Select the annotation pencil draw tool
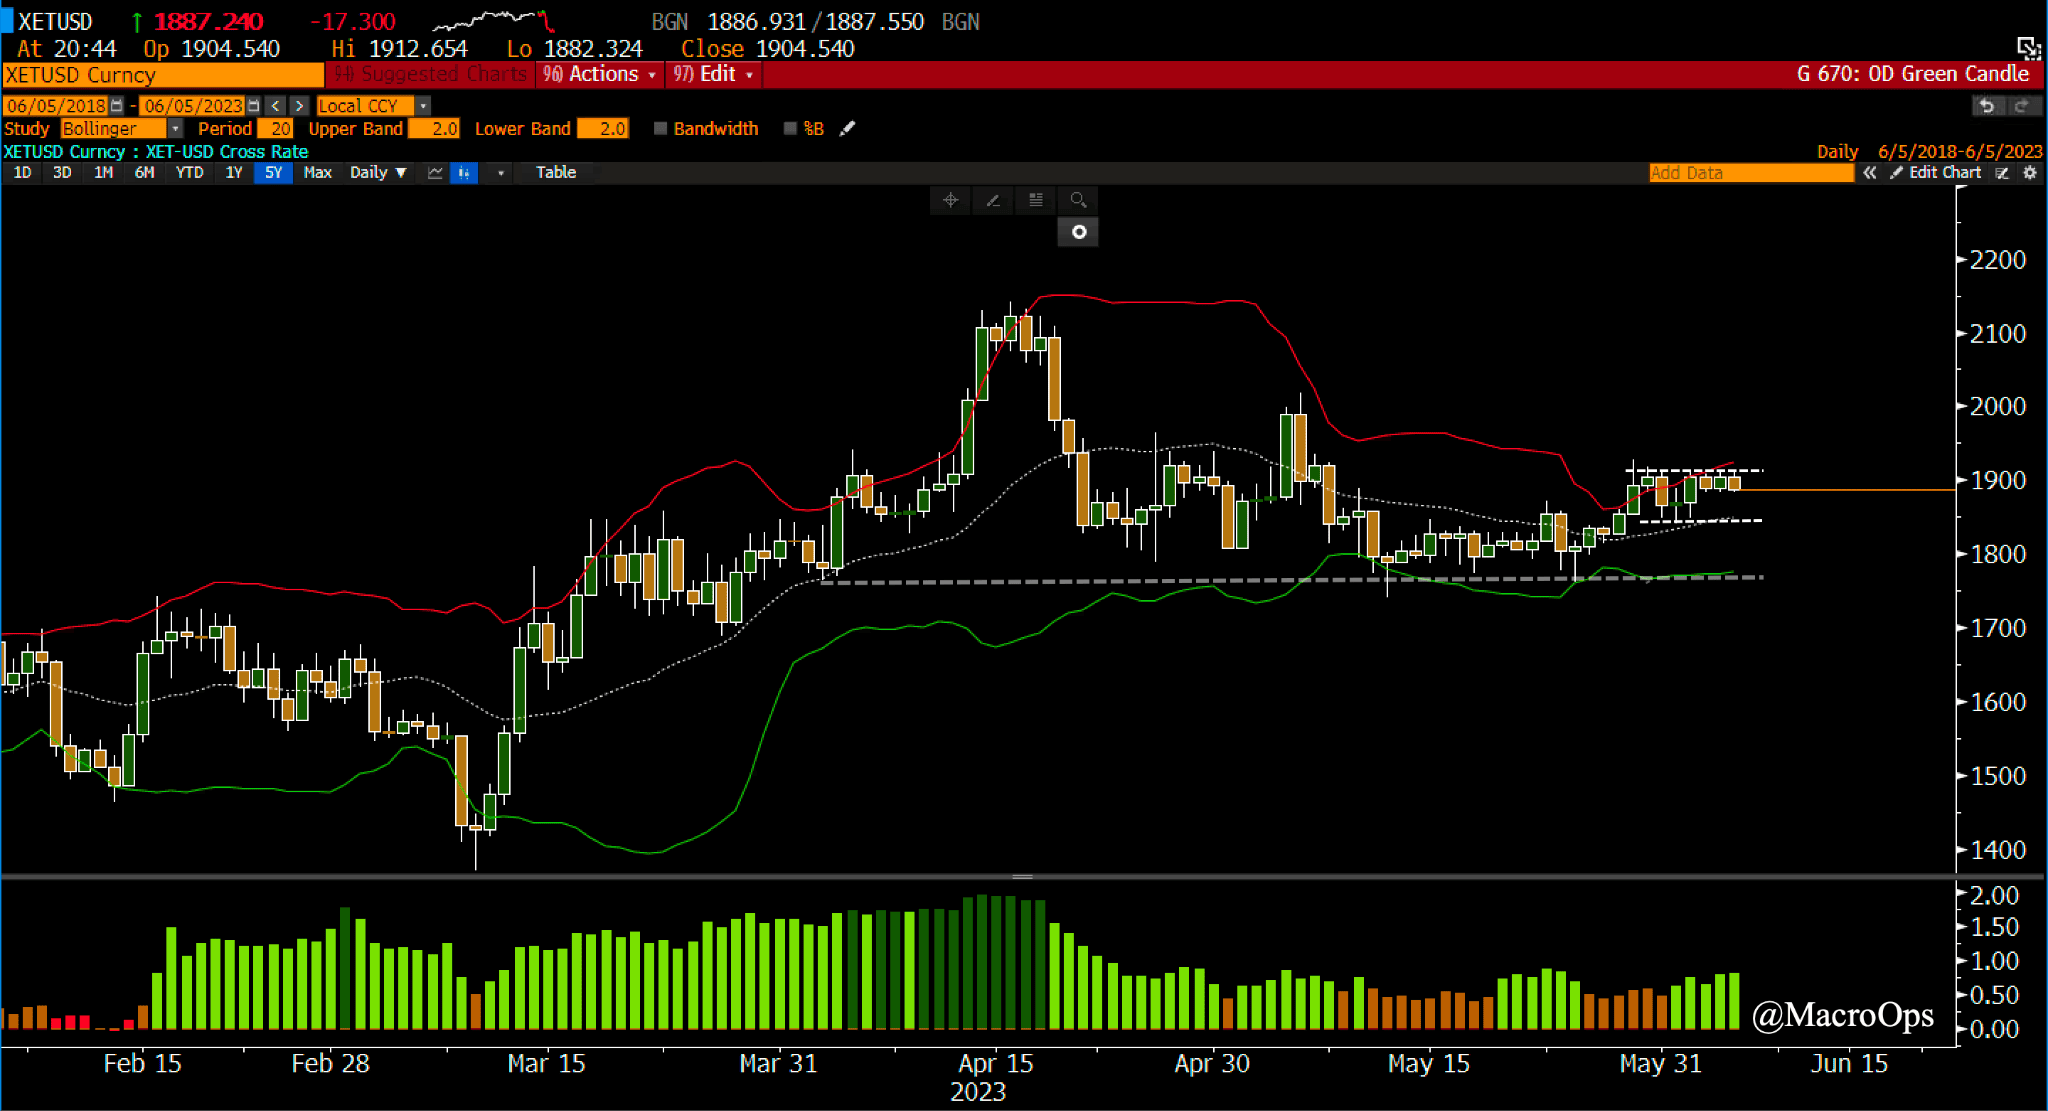This screenshot has width=2048, height=1111. tap(993, 200)
